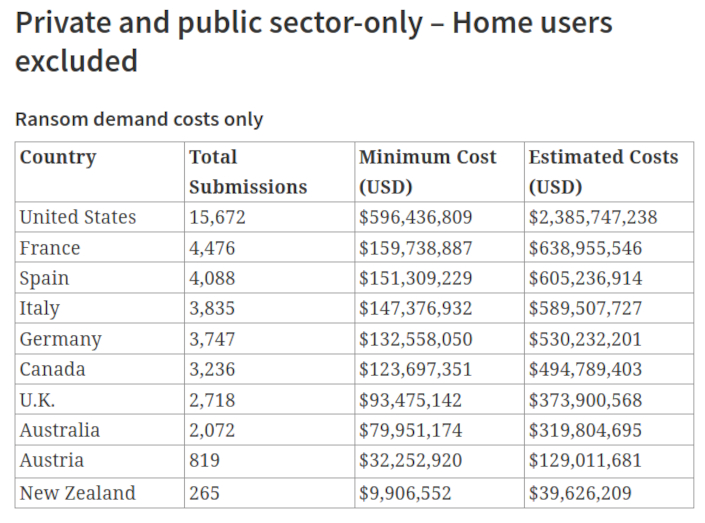Click the Canada country cell
705x523 pixels.
[53, 370]
